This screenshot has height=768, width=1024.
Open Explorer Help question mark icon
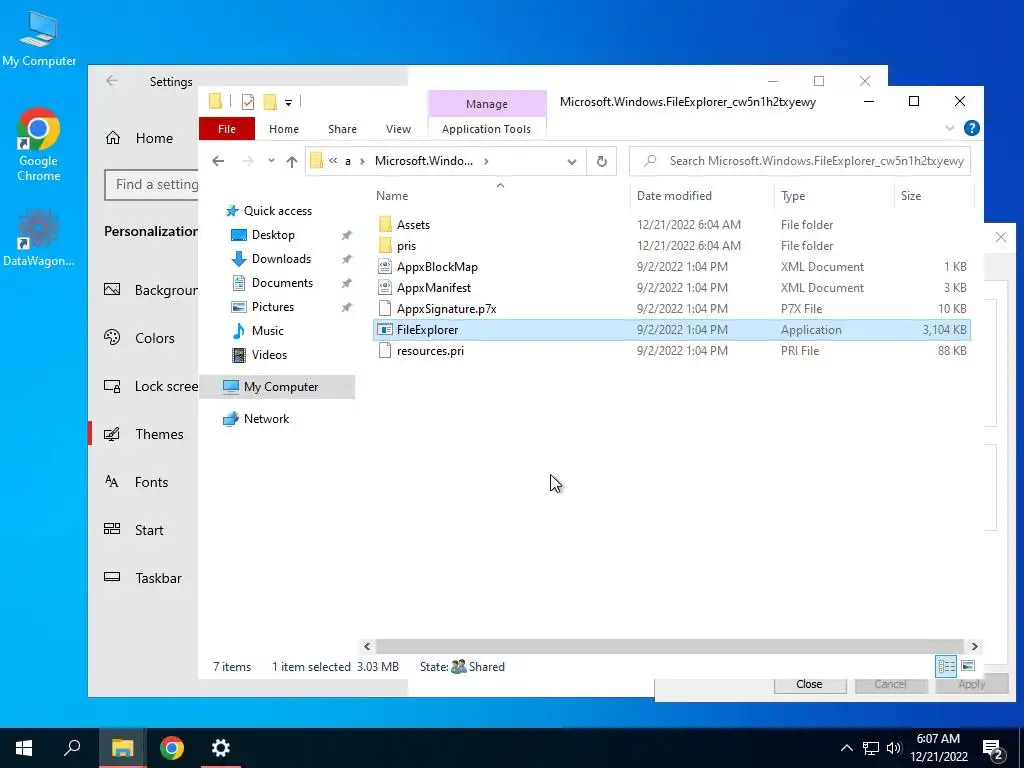971,128
